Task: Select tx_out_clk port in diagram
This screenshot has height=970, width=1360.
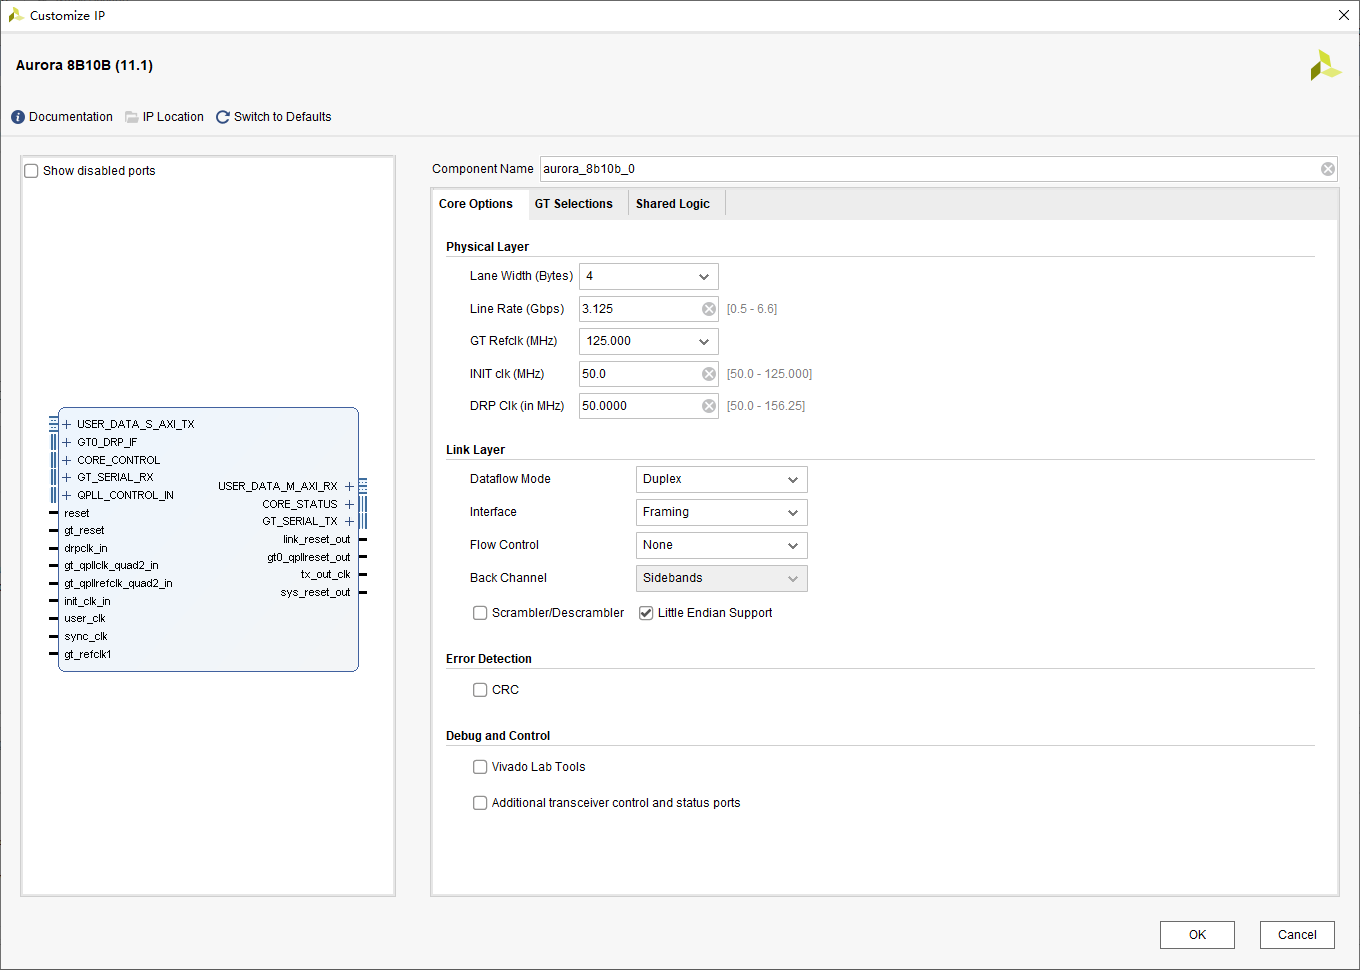Action: 325,575
